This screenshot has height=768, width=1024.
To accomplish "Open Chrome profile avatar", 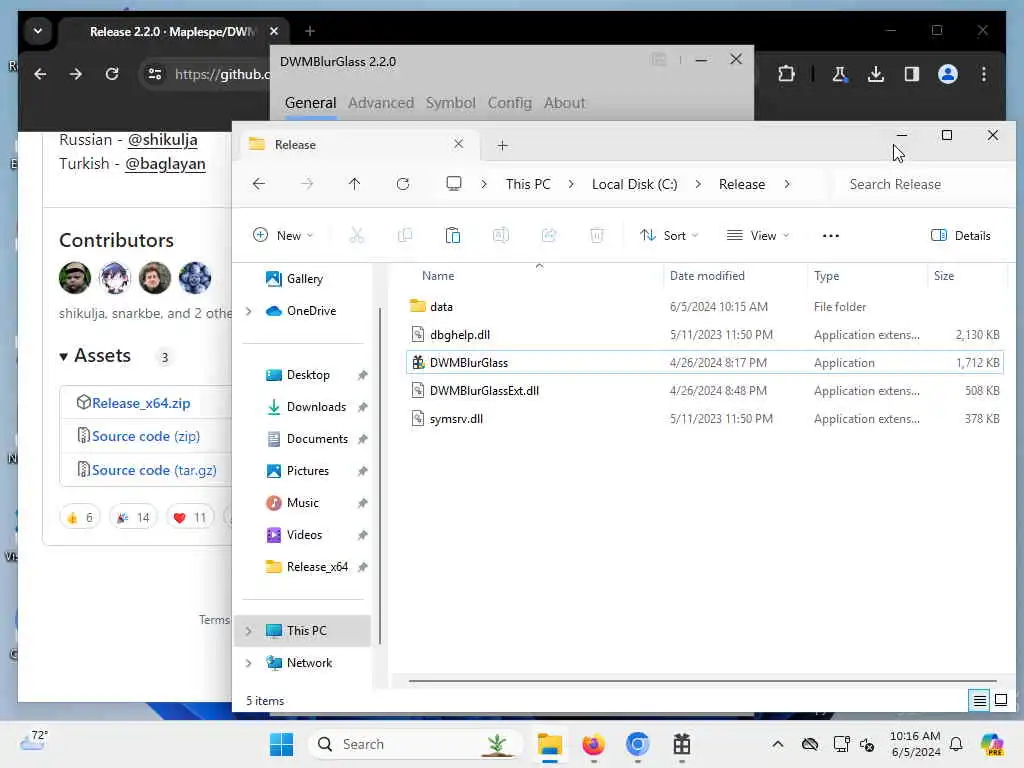I will tap(948, 74).
